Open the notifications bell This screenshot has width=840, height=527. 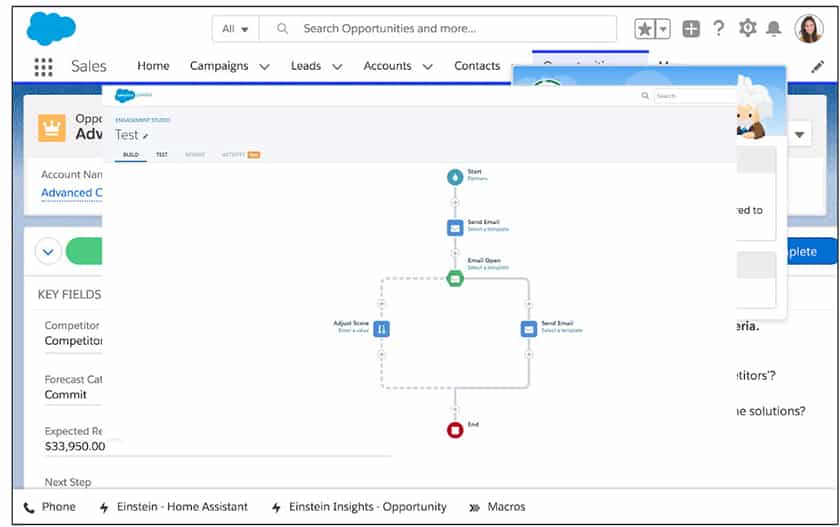[774, 28]
